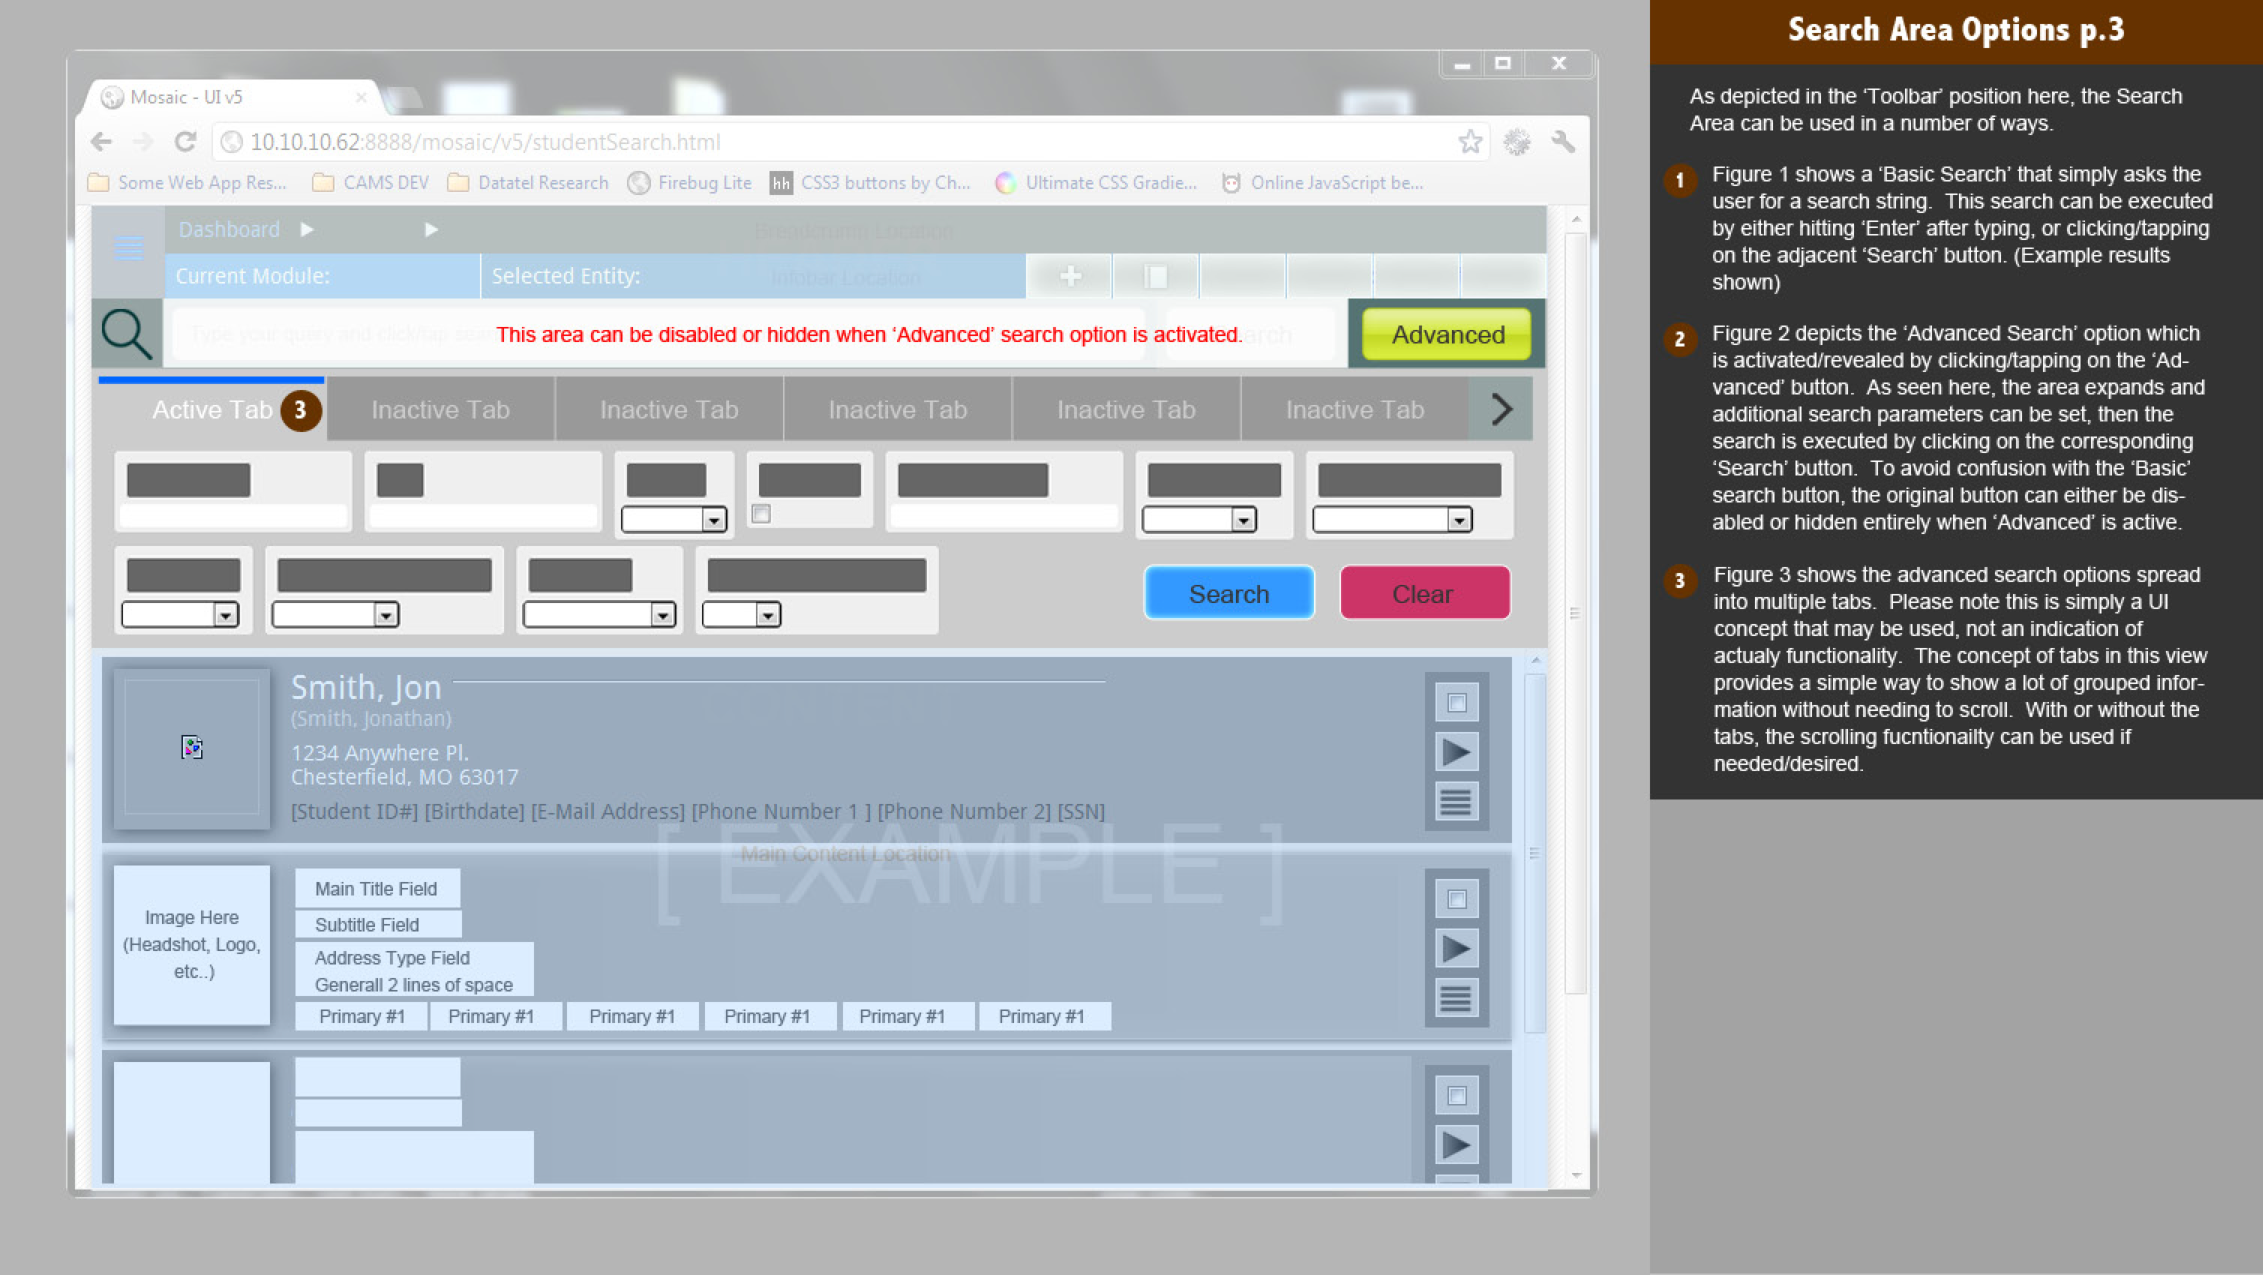Screen dimensions: 2263x1275
Task: Click the plus icon in infobar
Action: tap(1070, 276)
